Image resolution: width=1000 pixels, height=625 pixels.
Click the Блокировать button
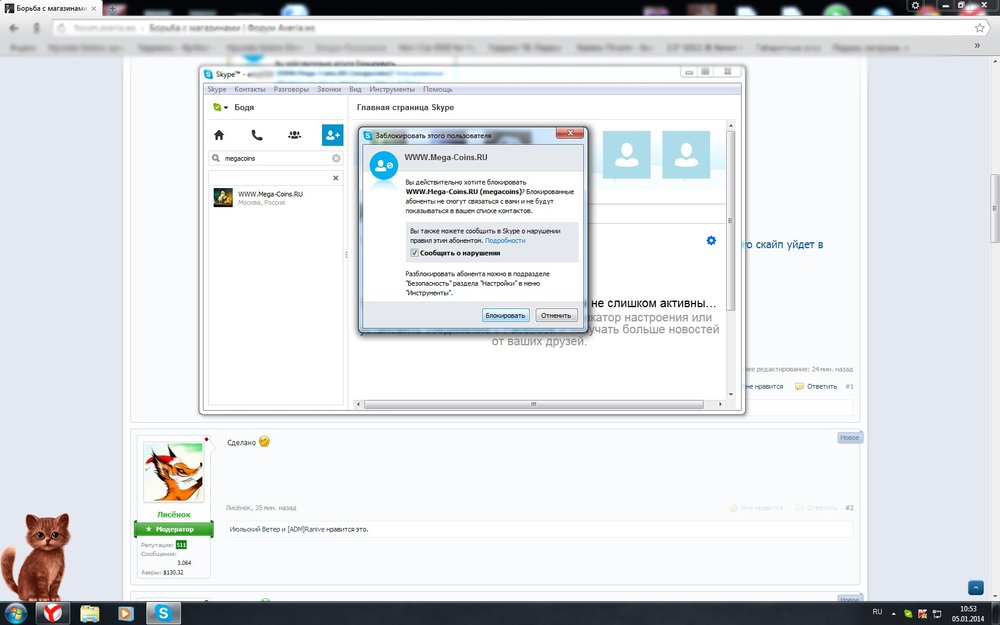click(x=505, y=315)
